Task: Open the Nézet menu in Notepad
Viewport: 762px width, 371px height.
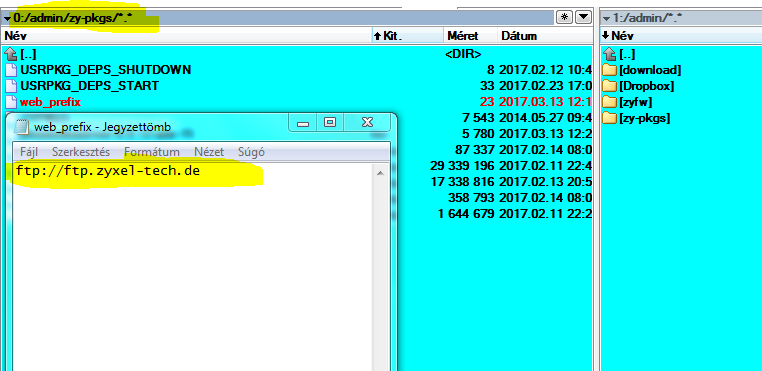Action: (x=209, y=152)
